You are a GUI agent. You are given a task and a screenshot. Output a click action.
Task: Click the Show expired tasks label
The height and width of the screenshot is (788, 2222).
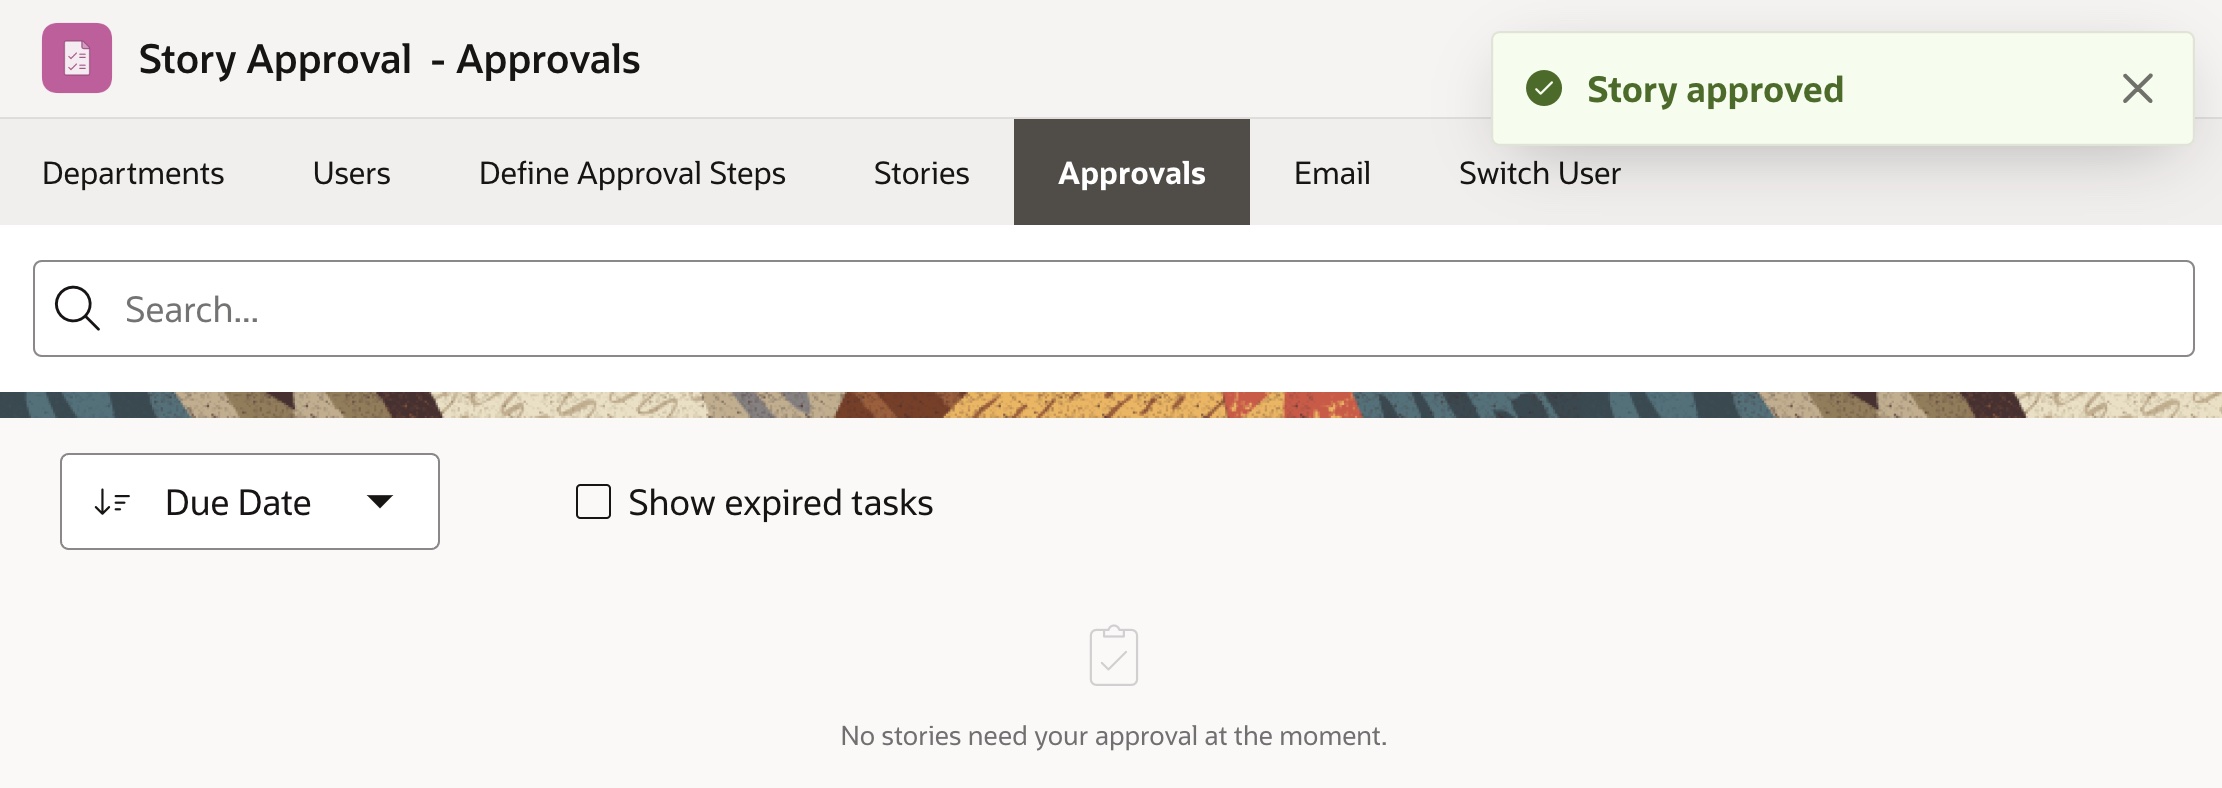coord(780,503)
